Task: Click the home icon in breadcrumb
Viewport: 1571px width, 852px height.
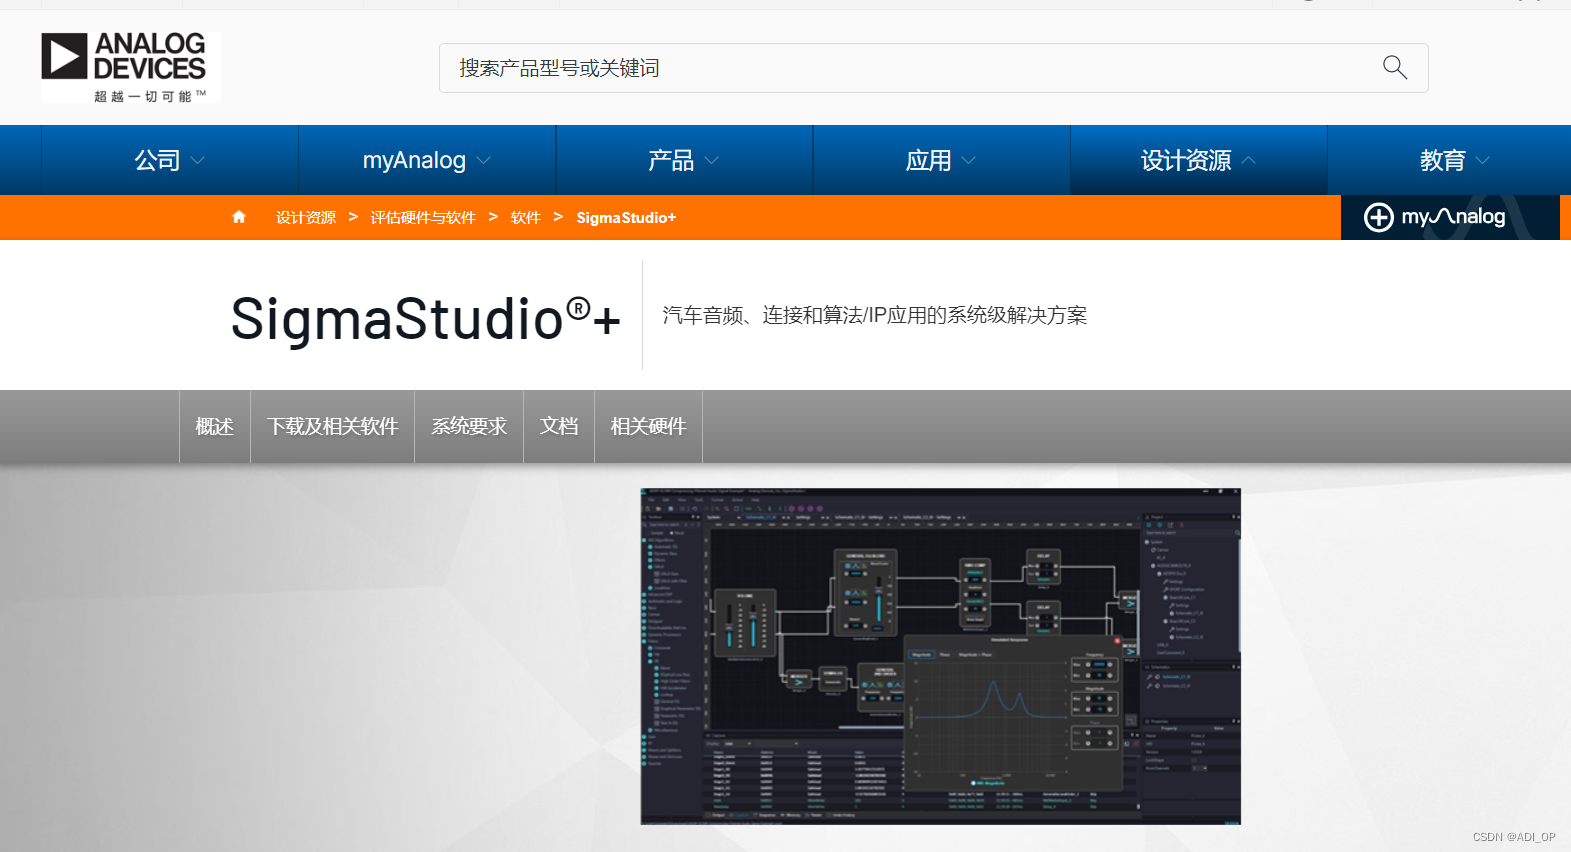Action: point(239,217)
